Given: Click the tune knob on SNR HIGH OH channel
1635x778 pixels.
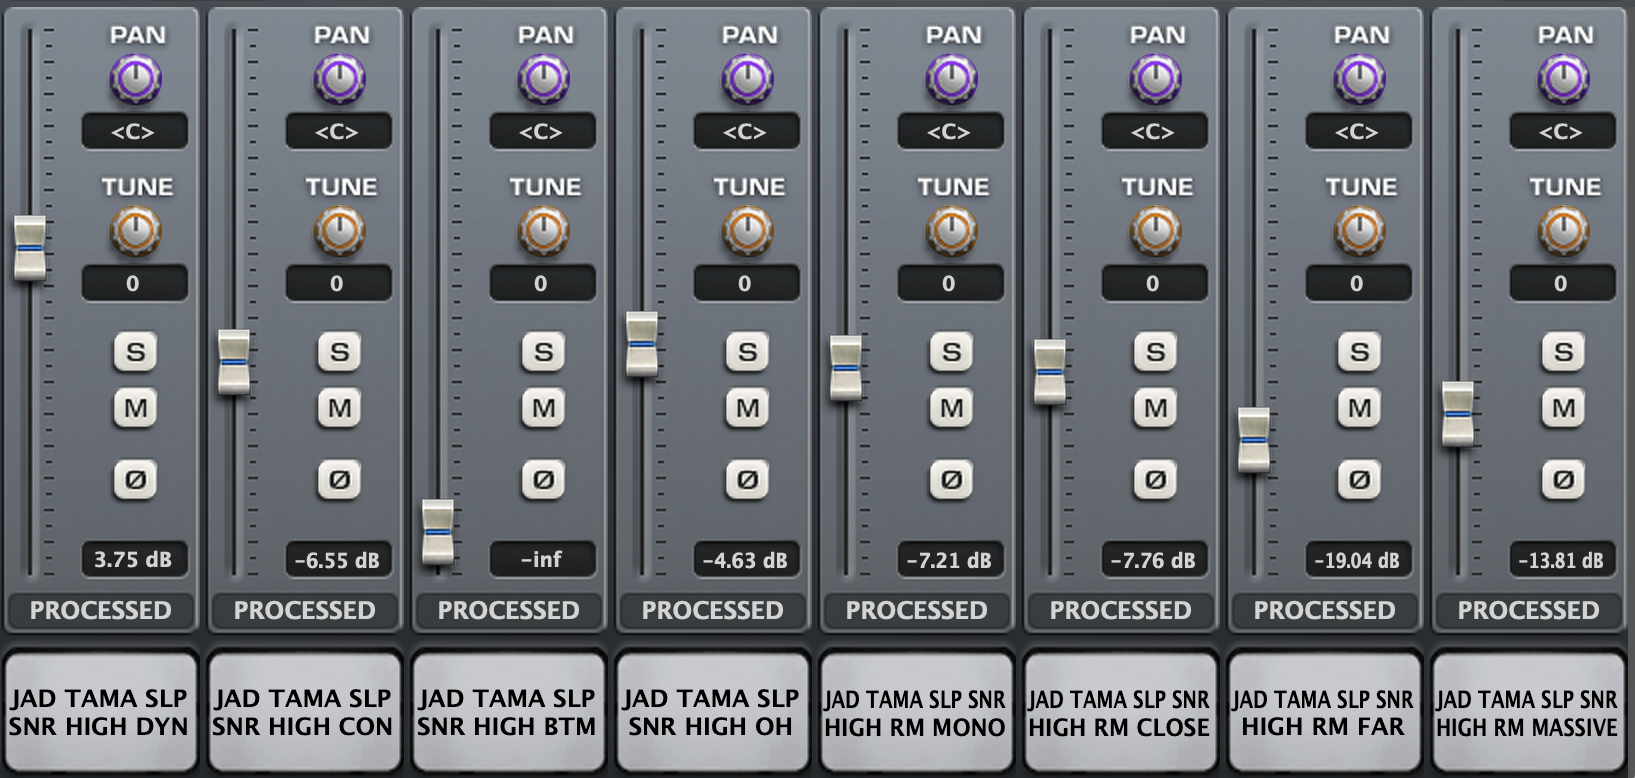Looking at the screenshot, I should (747, 231).
